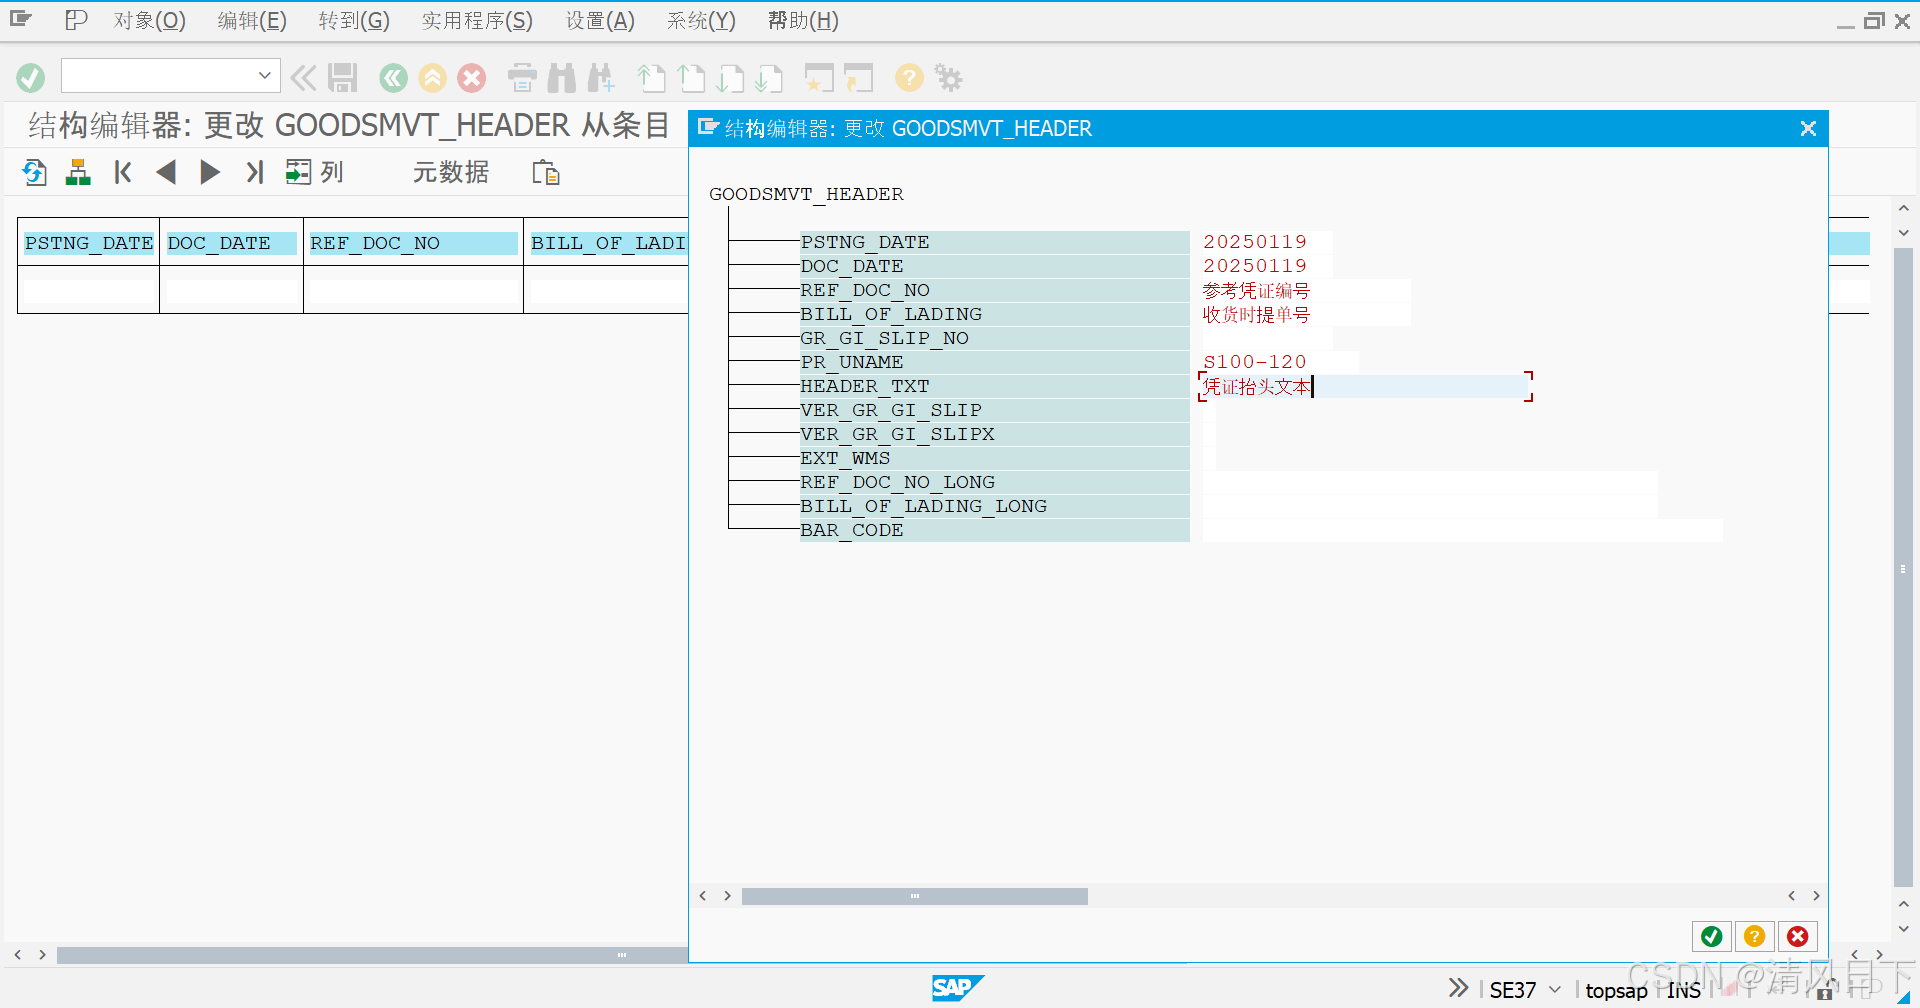The image size is (1920, 1008).
Task: Click the HEADER_TXT input field
Action: click(1360, 386)
